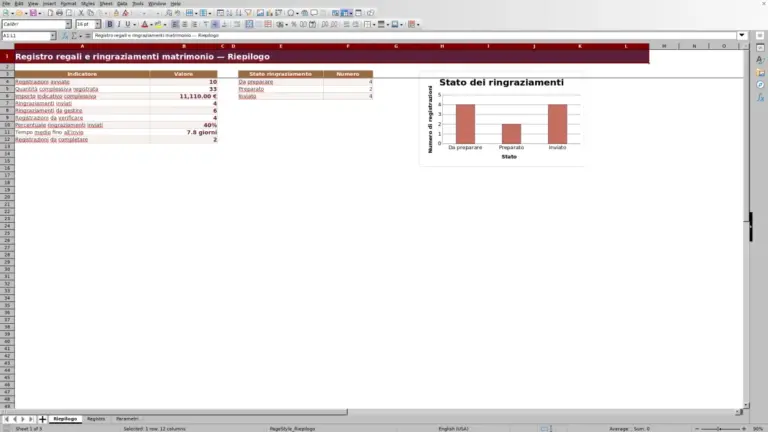
Task: Click the font color red swatch
Action: coord(144,24)
